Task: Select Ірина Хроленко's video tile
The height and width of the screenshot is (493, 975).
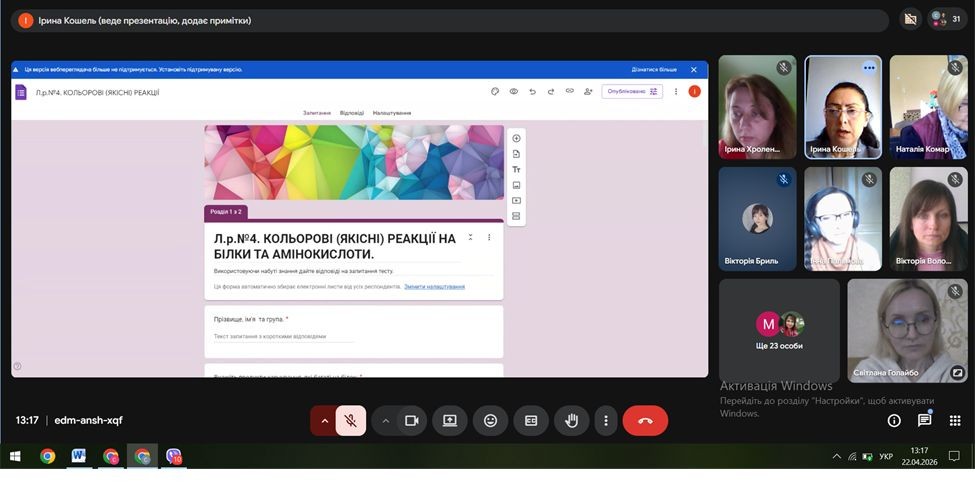Action: click(757, 108)
